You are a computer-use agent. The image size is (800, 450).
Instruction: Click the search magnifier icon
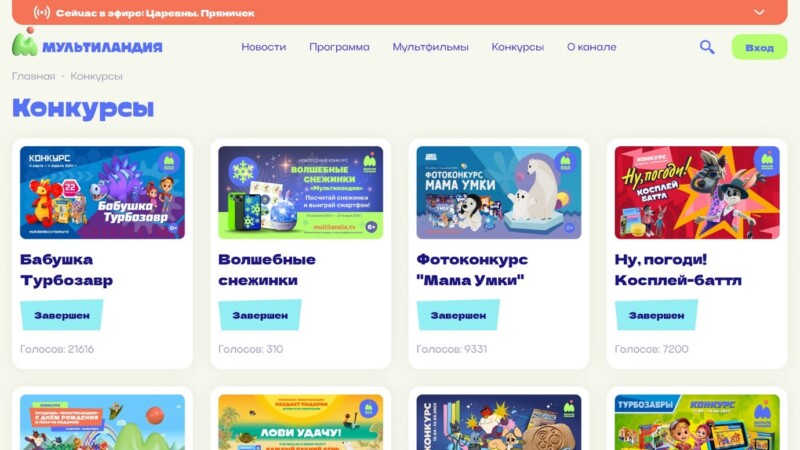pyautogui.click(x=707, y=47)
